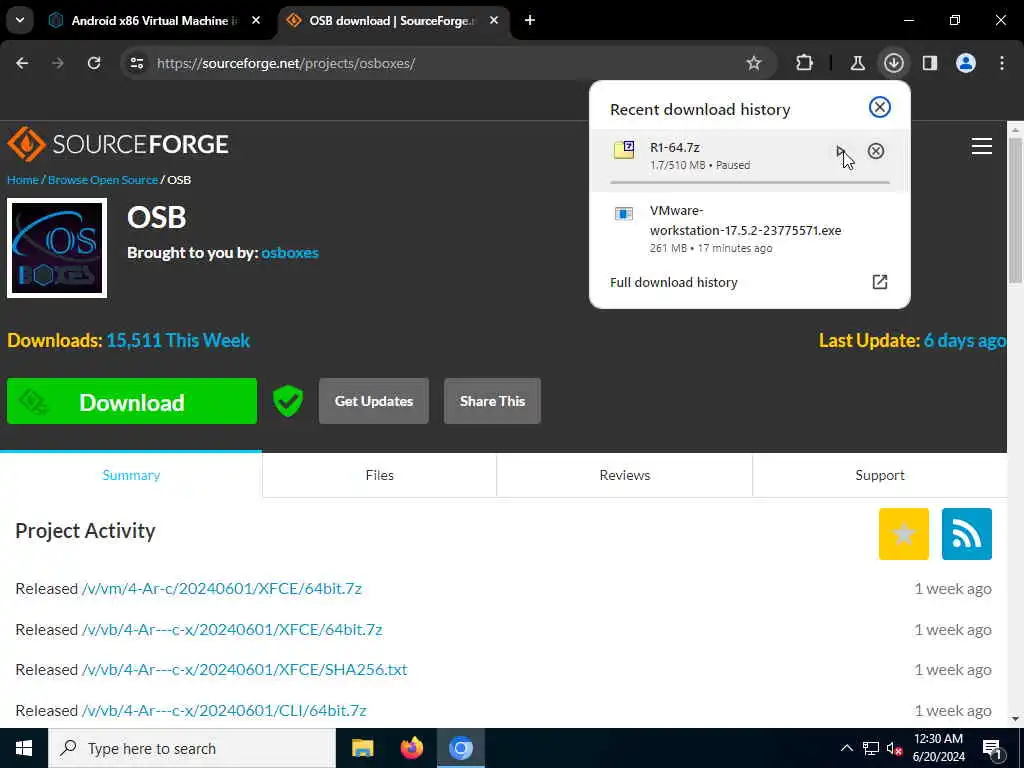Screen dimensions: 1024x768
Task: Close the Recent download history popup
Action: [x=880, y=107]
